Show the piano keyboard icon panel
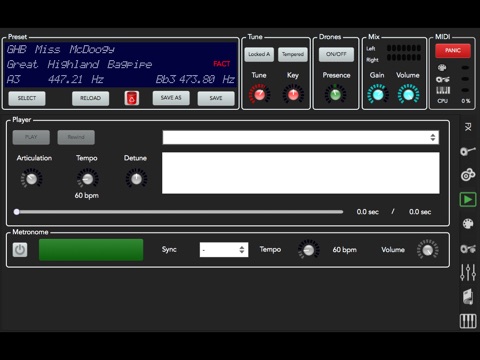This screenshot has height=360, width=480. point(468,321)
